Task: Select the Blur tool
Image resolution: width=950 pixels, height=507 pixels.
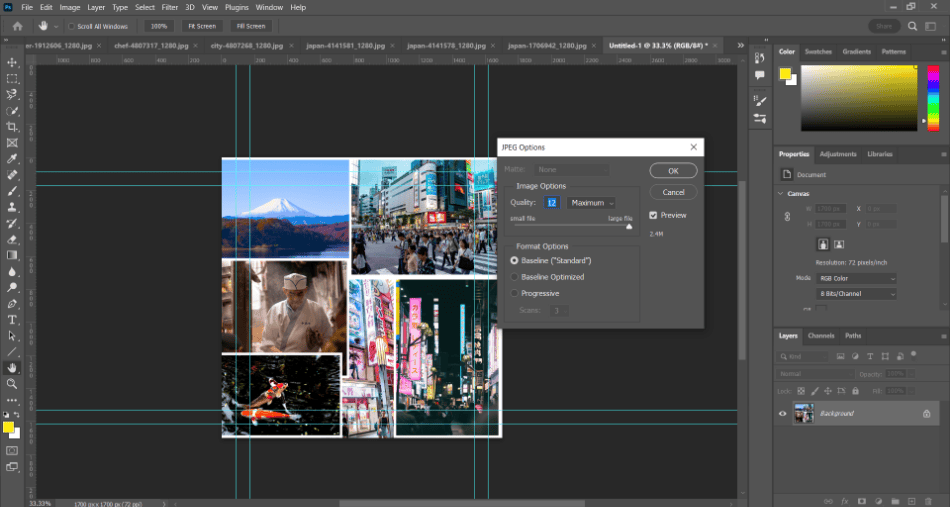Action: pos(12,271)
